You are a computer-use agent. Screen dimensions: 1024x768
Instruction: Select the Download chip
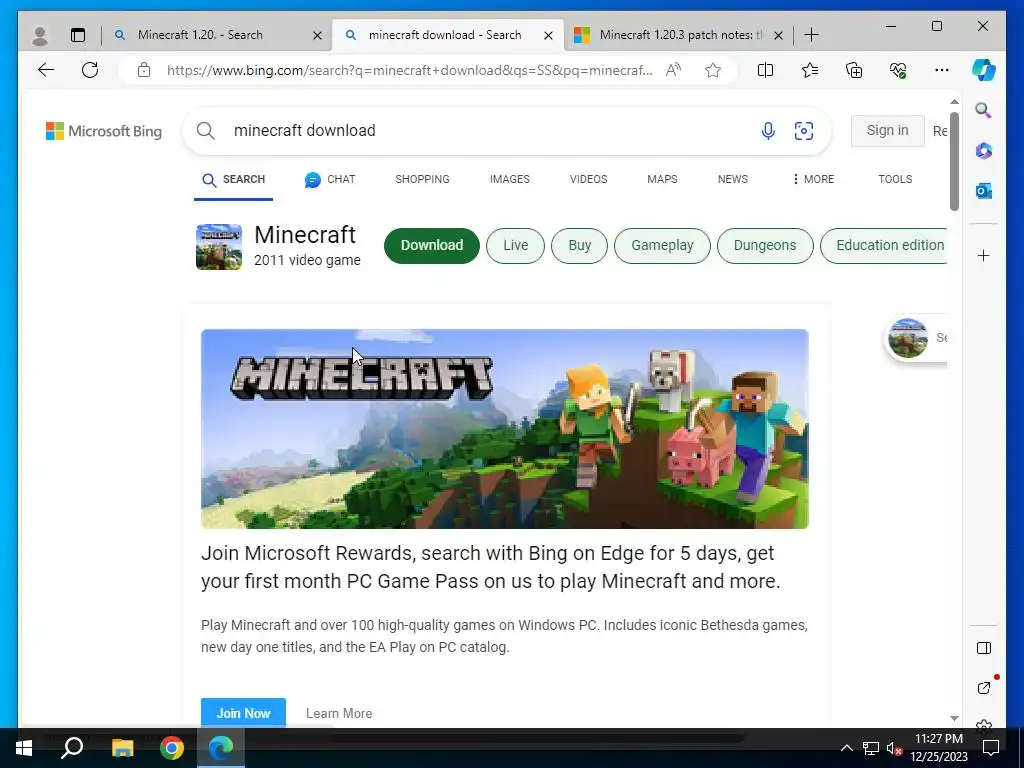(432, 246)
